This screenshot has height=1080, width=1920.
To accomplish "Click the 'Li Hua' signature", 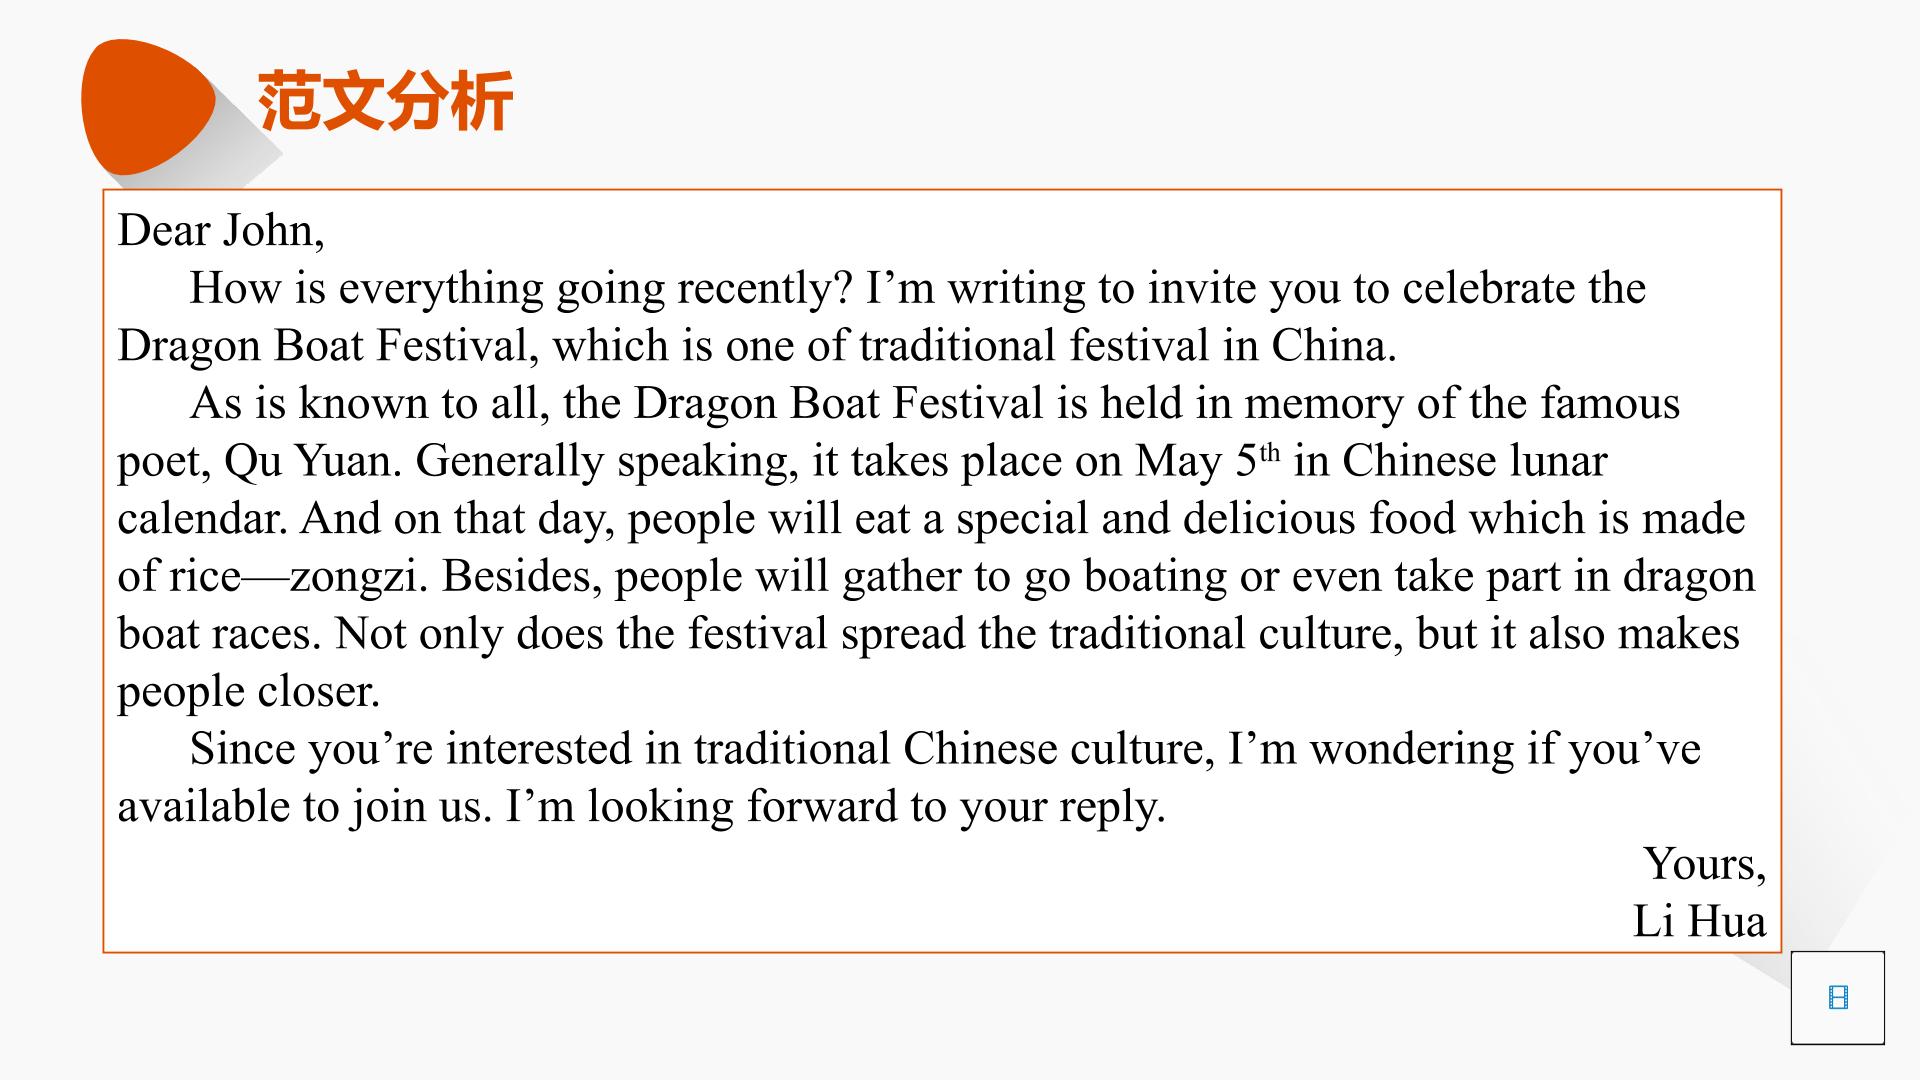I will [1699, 921].
